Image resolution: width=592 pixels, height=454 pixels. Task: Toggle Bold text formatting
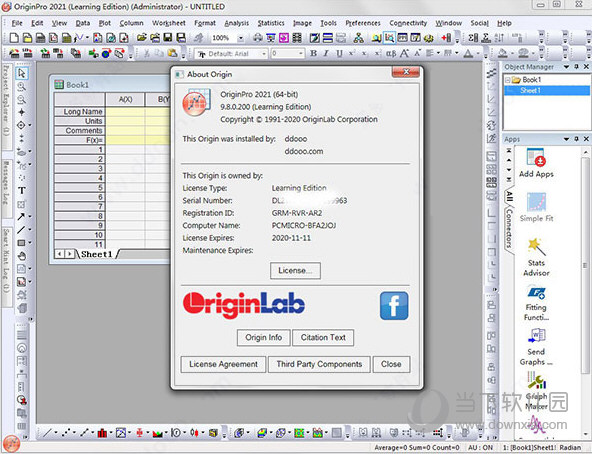point(313,54)
